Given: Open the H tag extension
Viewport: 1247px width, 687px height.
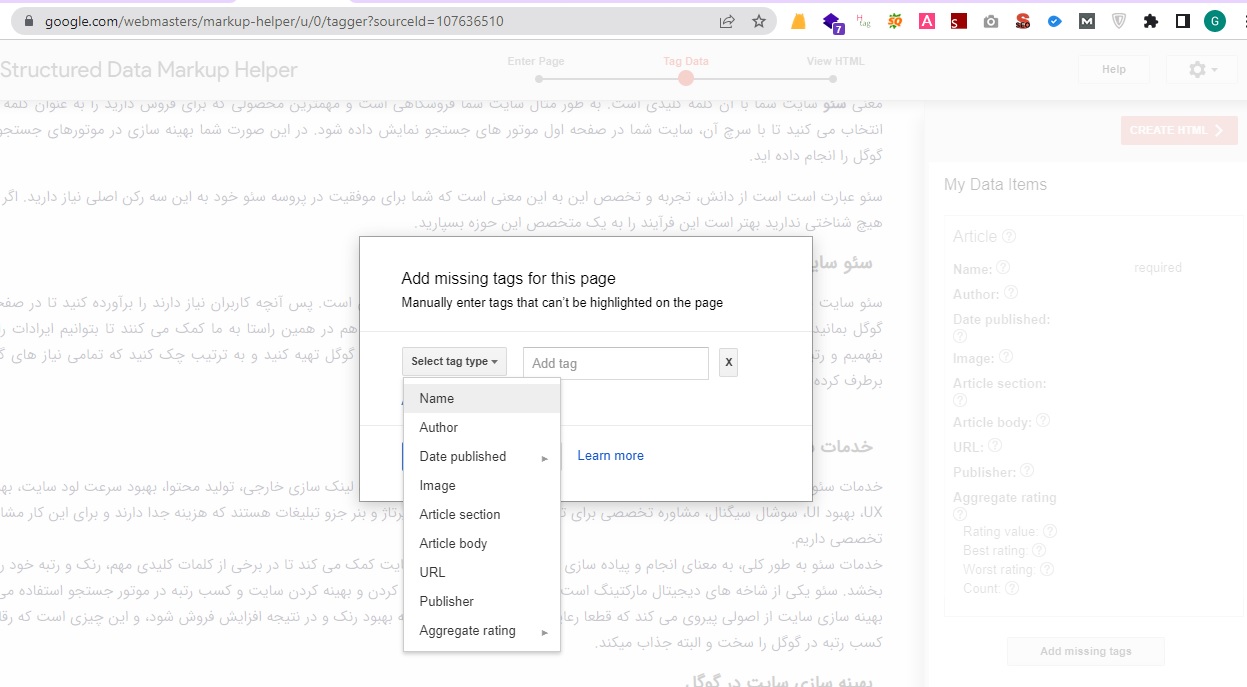Looking at the screenshot, I should pos(863,21).
